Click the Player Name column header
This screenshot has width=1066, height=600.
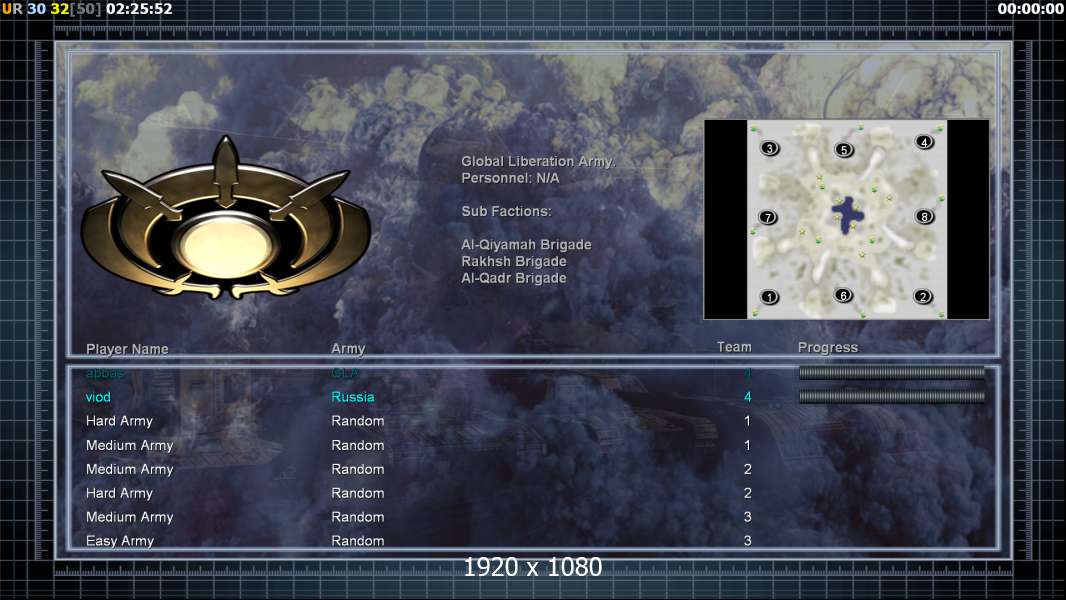[127, 349]
